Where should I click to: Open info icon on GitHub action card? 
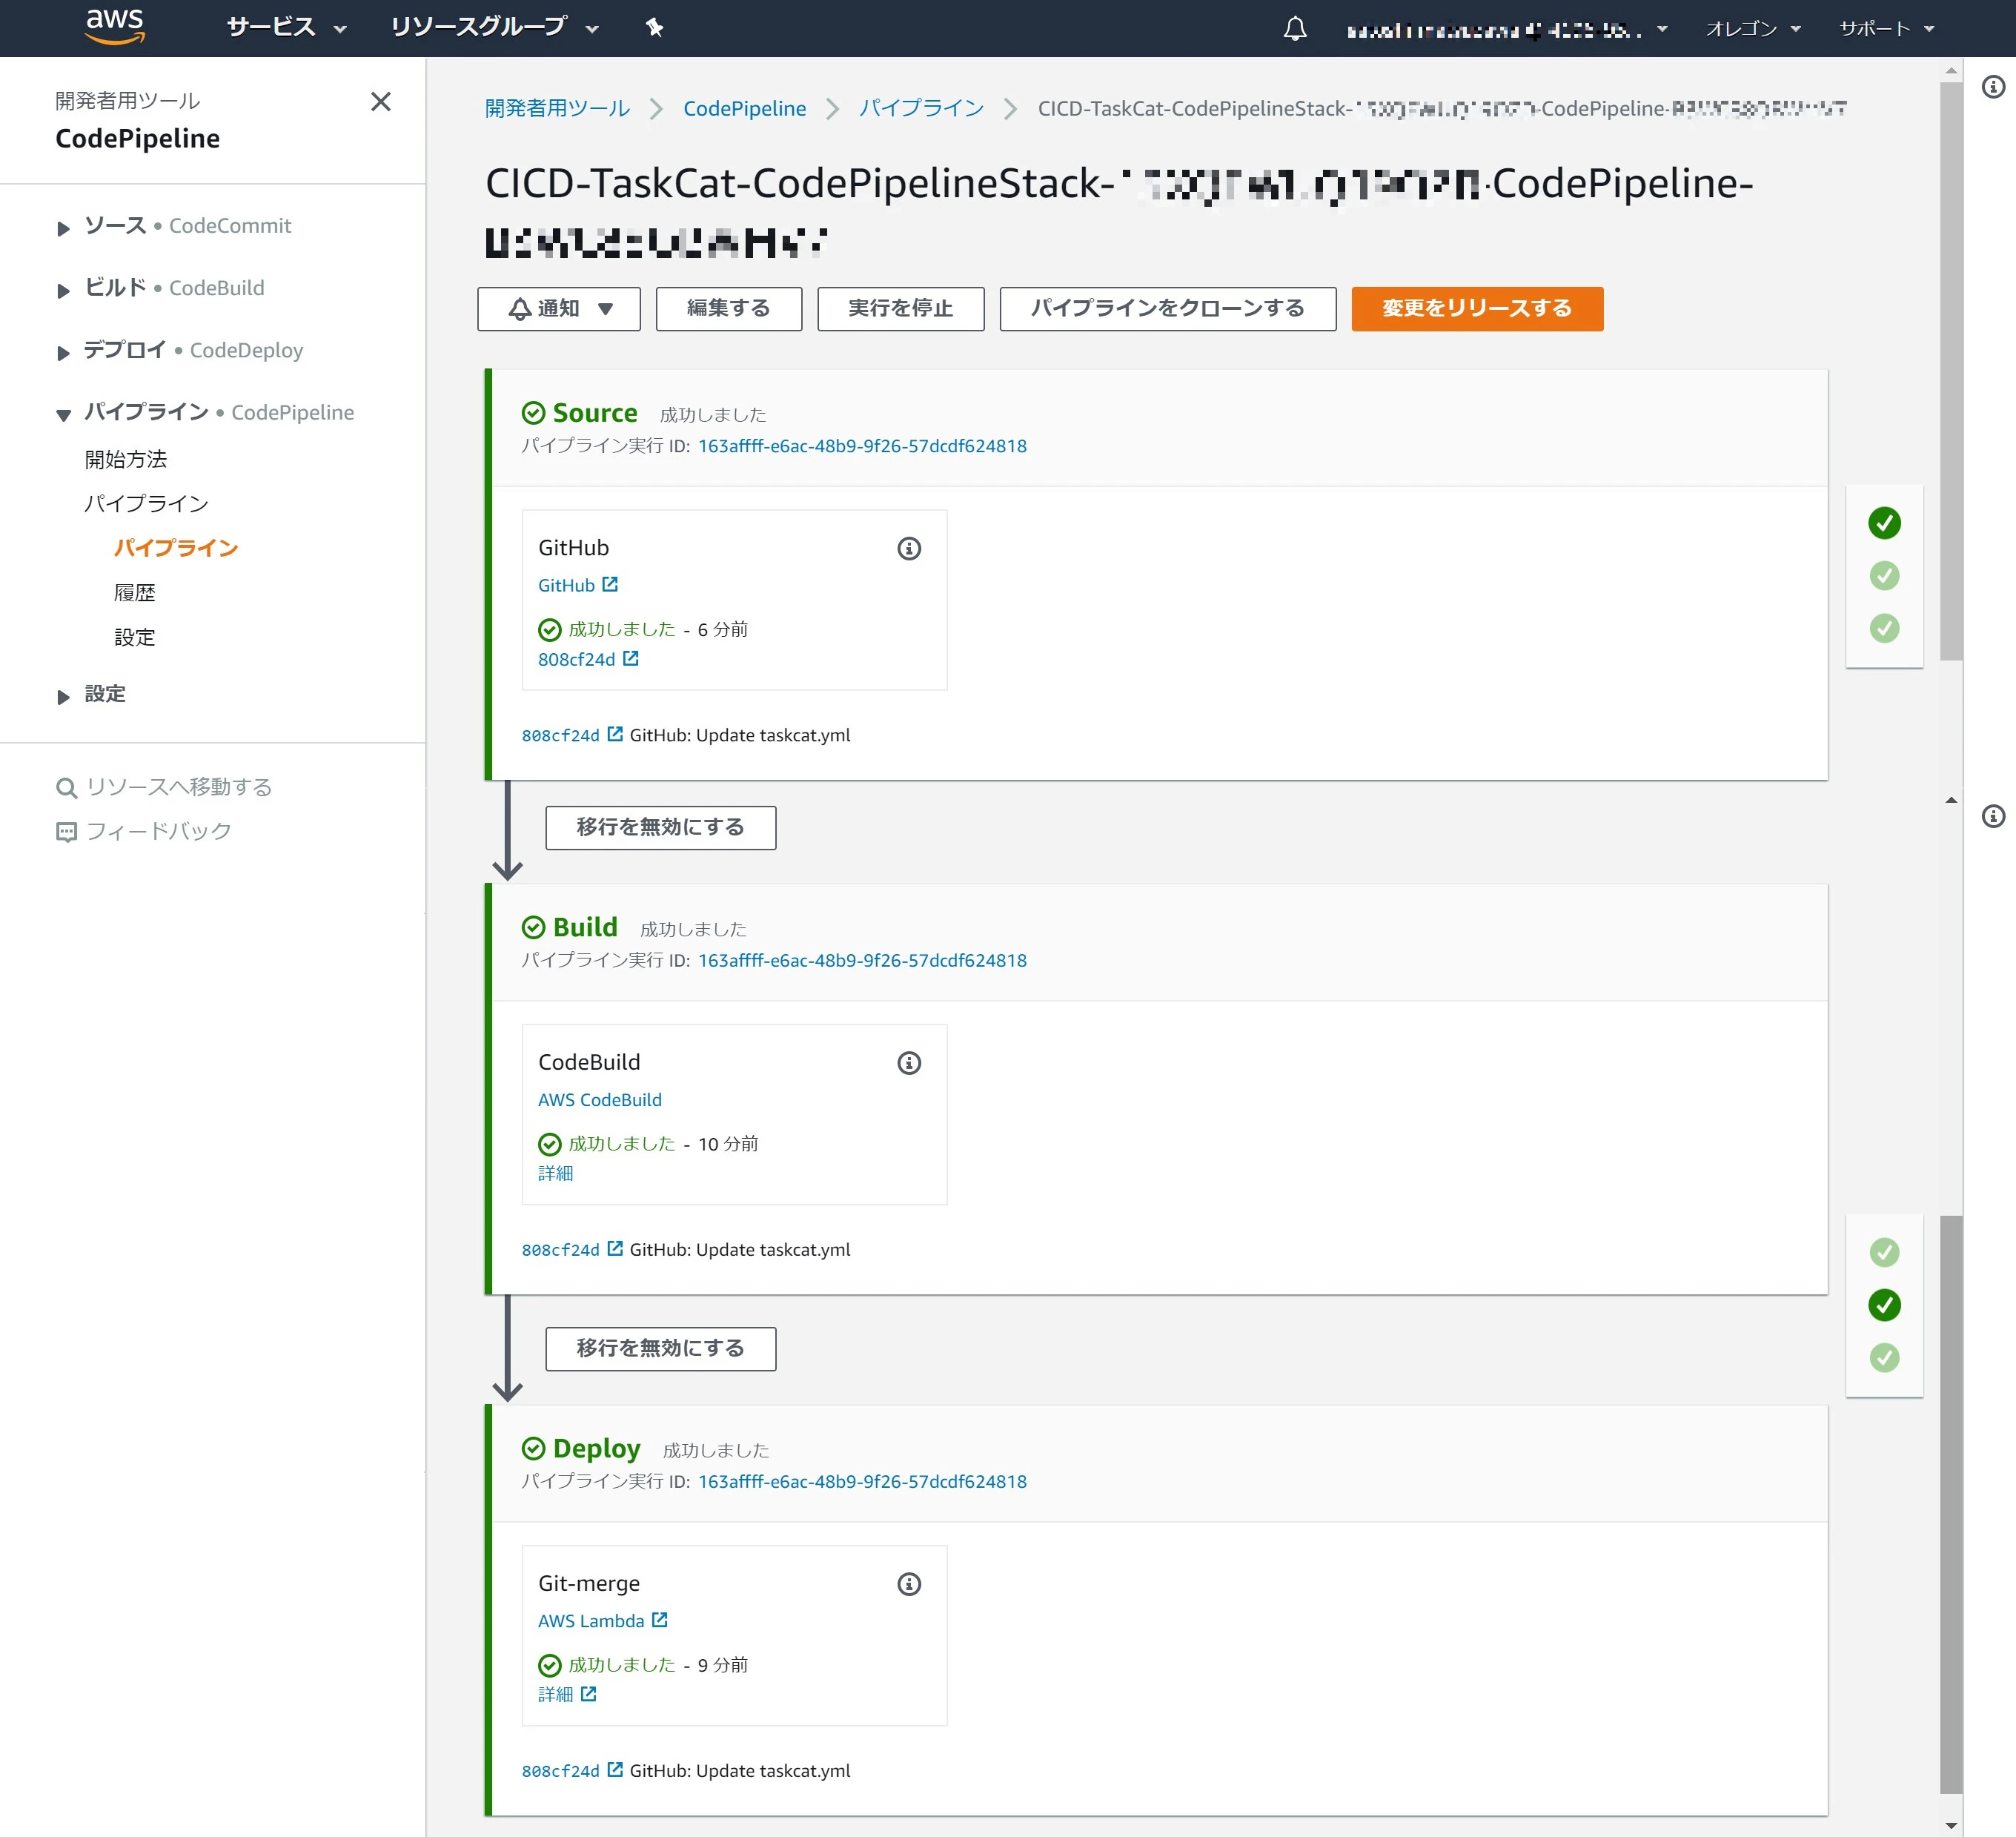coord(909,548)
